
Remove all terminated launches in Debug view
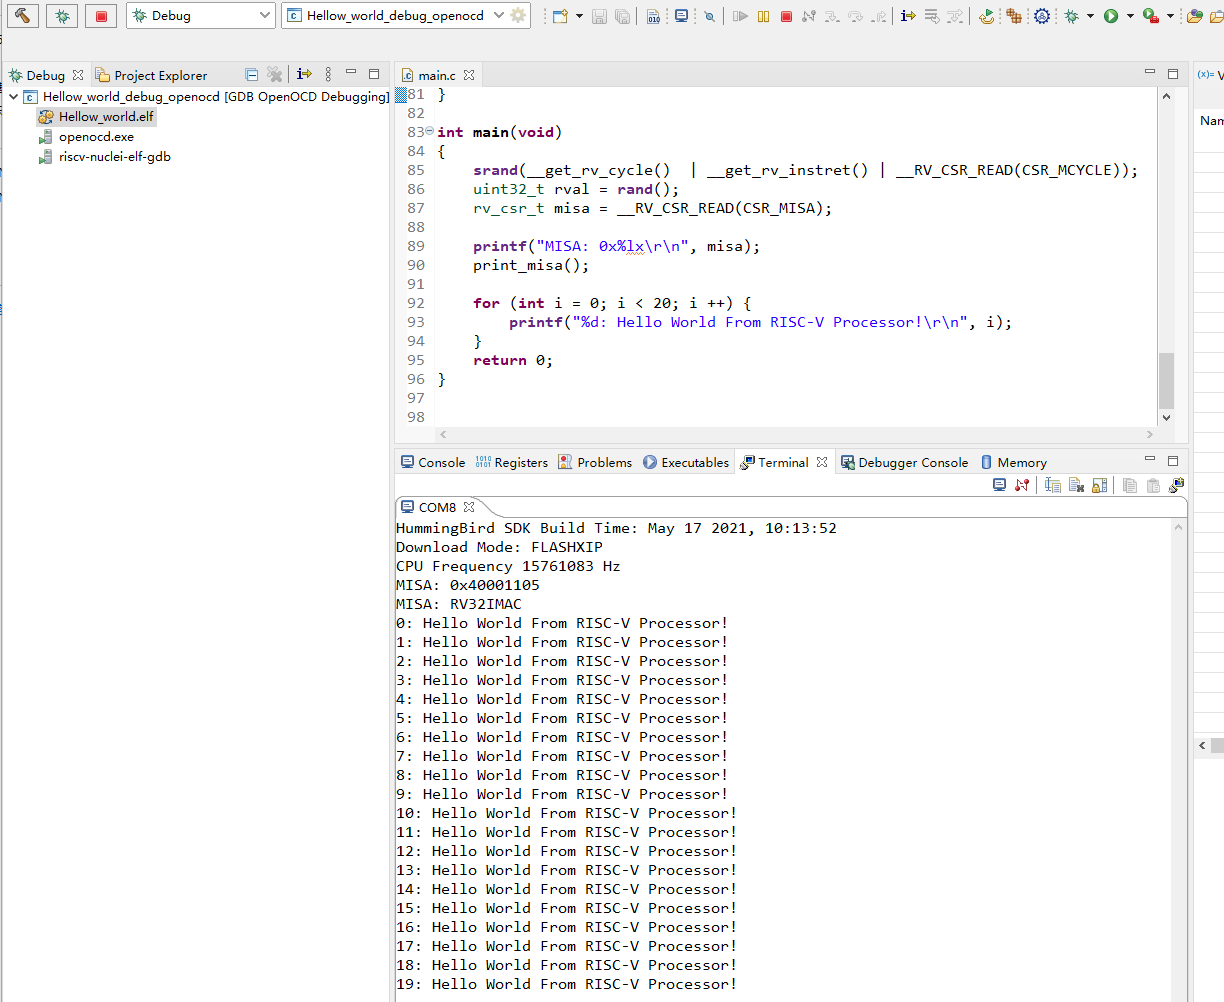pyautogui.click(x=275, y=75)
